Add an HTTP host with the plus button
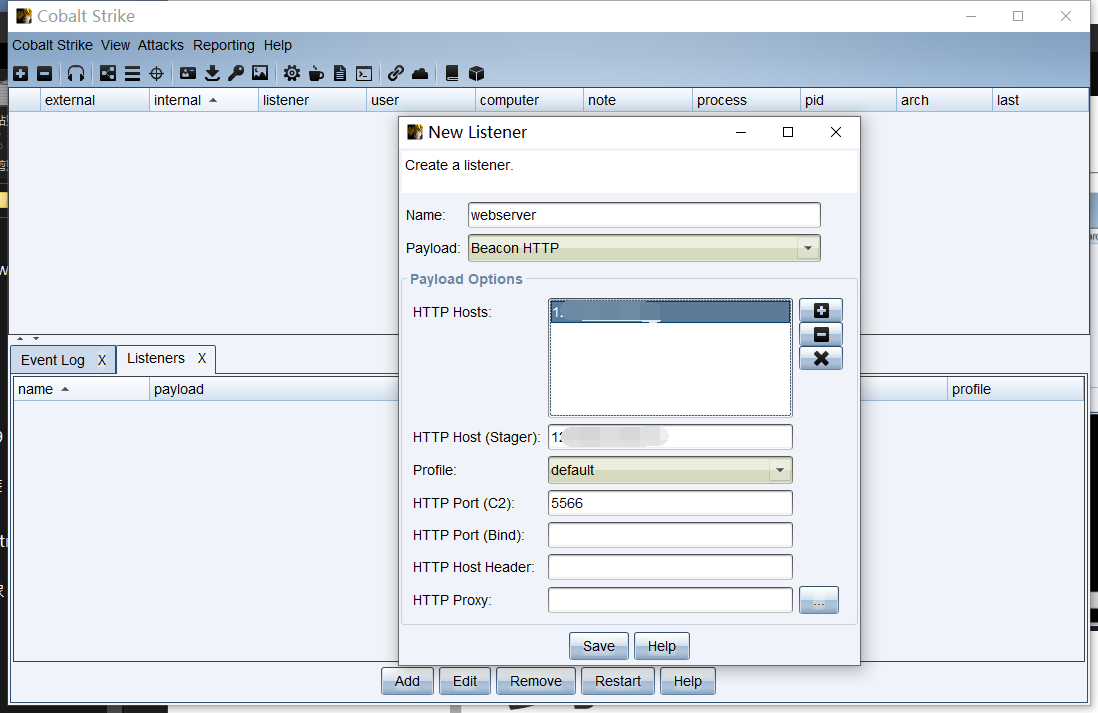 (x=821, y=310)
